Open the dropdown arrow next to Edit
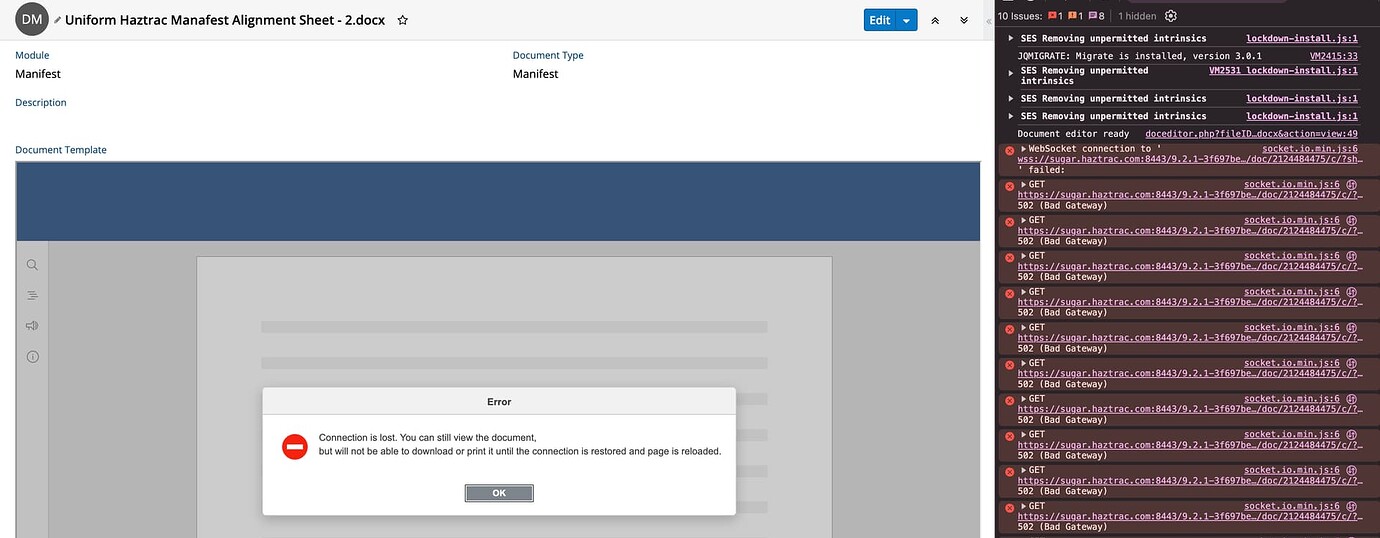 (906, 20)
